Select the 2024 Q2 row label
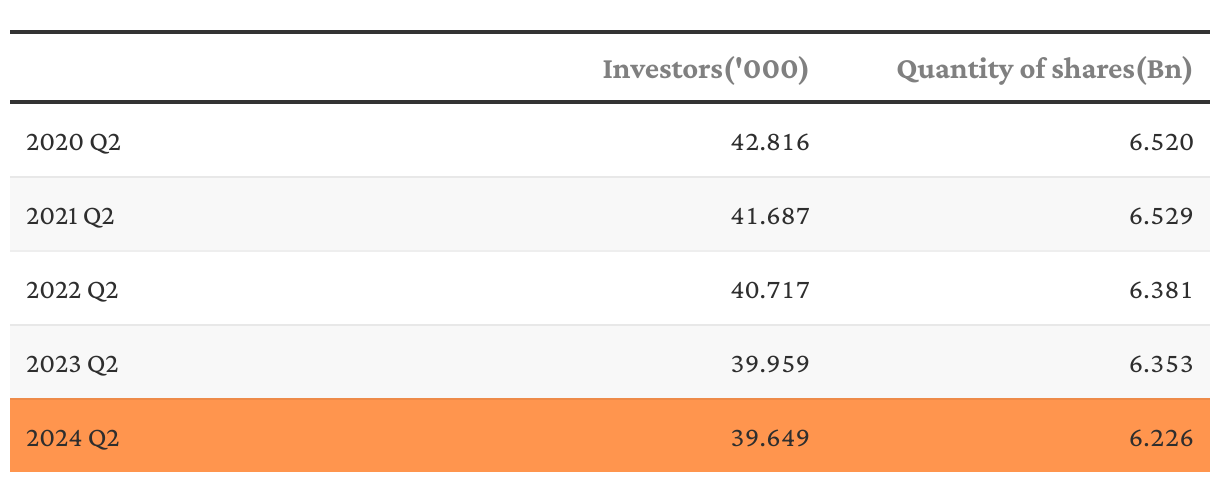The width and height of the screenshot is (1220, 482). coord(73,438)
